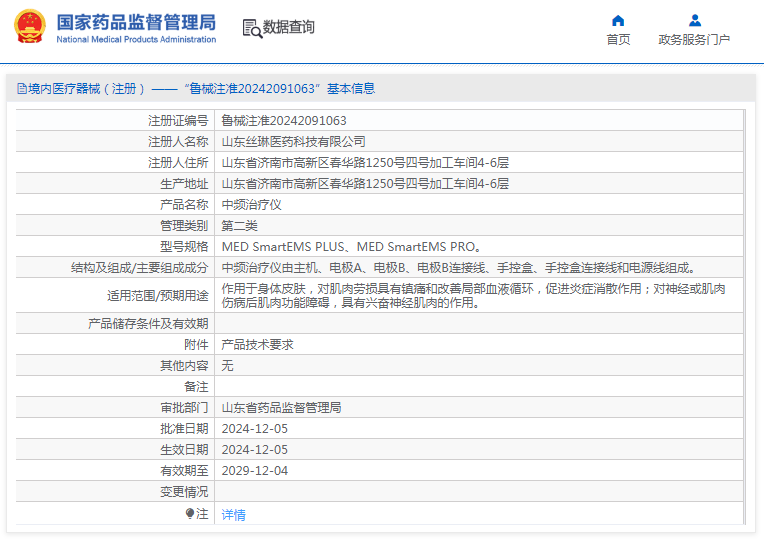This screenshot has height=541, width=764.
Task: Select the 注册人住所 address value
Action: click(365, 162)
